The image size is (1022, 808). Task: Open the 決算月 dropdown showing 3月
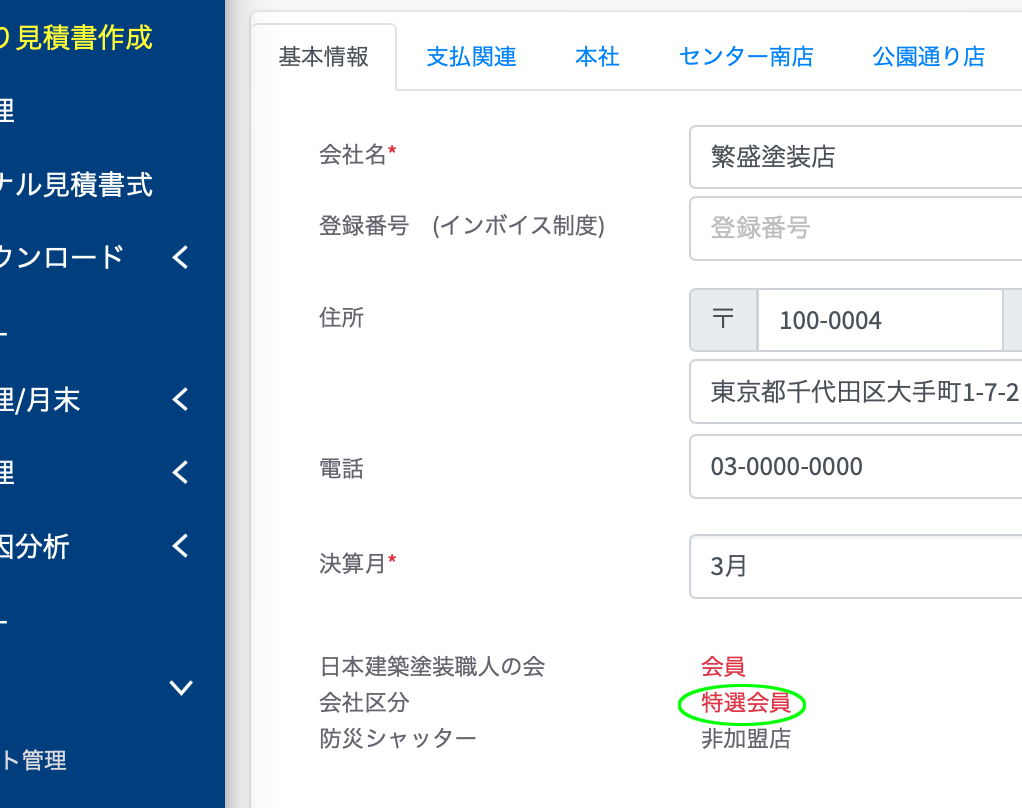856,566
